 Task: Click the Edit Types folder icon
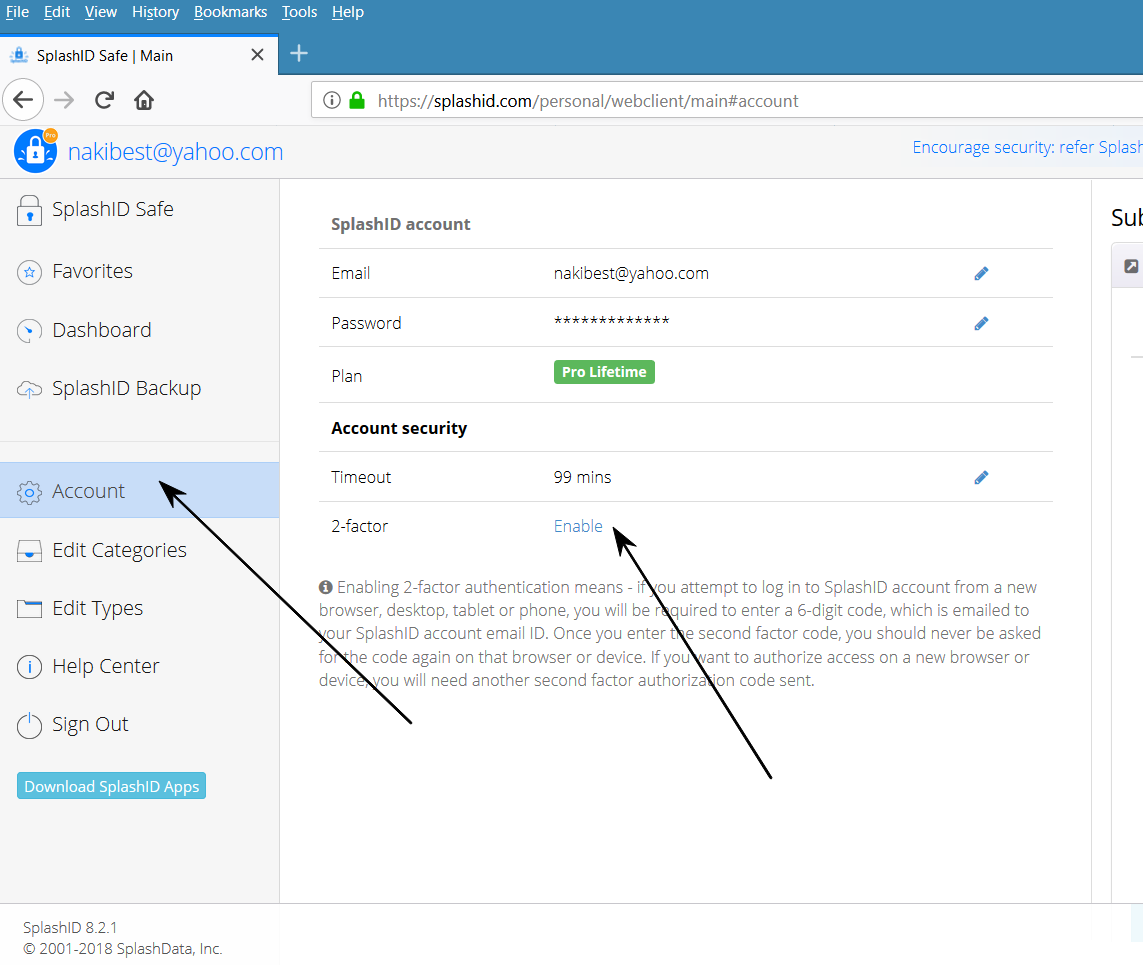[x=29, y=609]
